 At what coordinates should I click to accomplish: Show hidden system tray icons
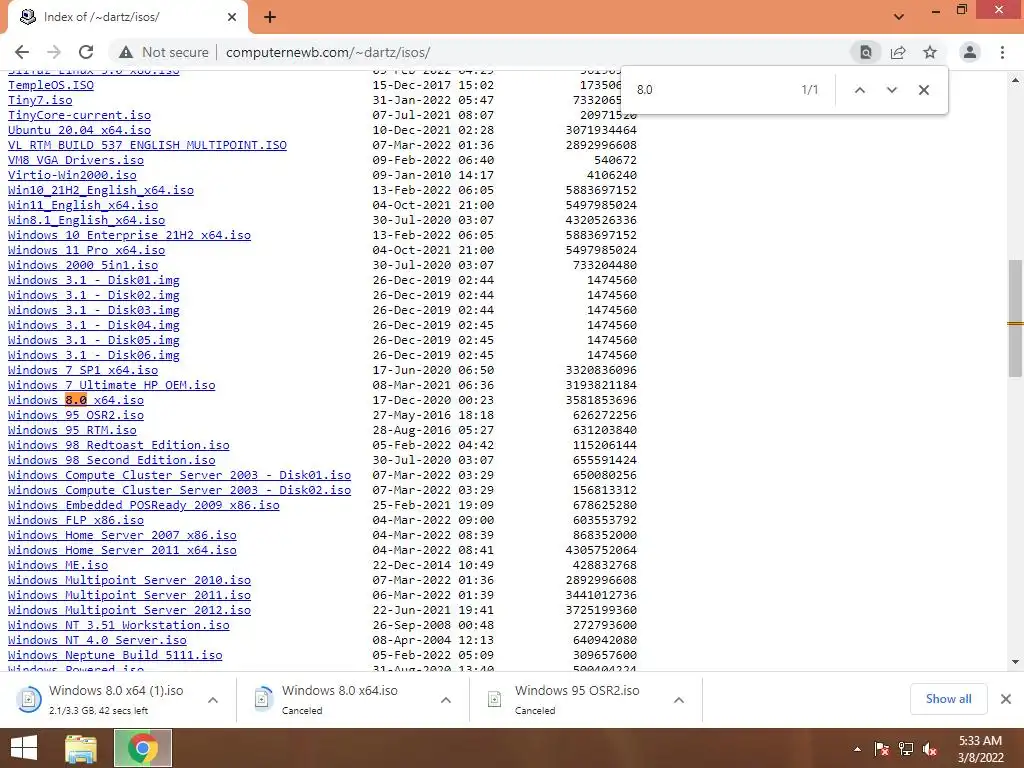click(x=857, y=749)
